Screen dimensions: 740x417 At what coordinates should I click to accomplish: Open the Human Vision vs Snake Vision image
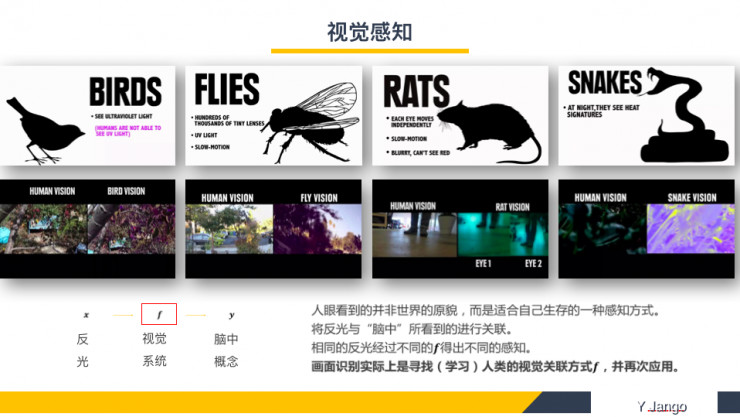click(645, 229)
